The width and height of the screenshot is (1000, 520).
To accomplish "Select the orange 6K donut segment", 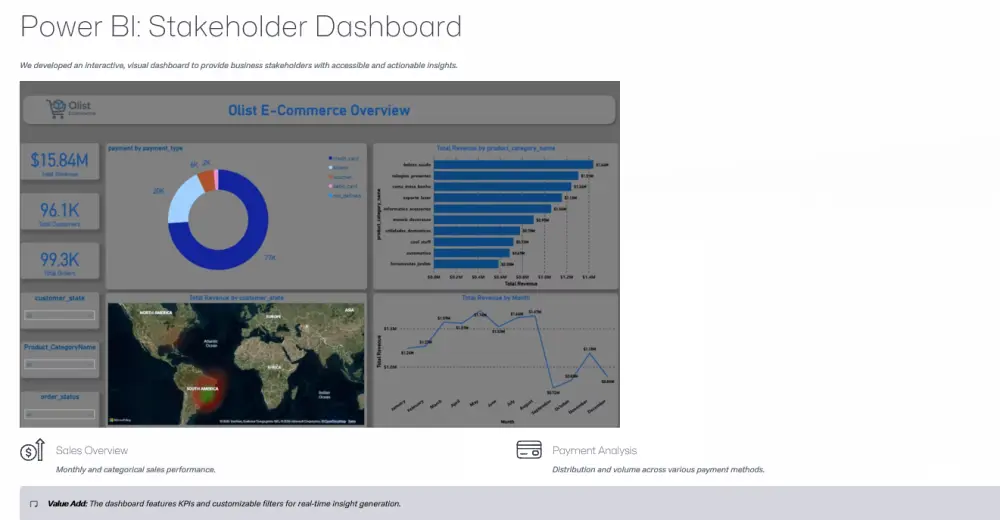I will point(207,180).
